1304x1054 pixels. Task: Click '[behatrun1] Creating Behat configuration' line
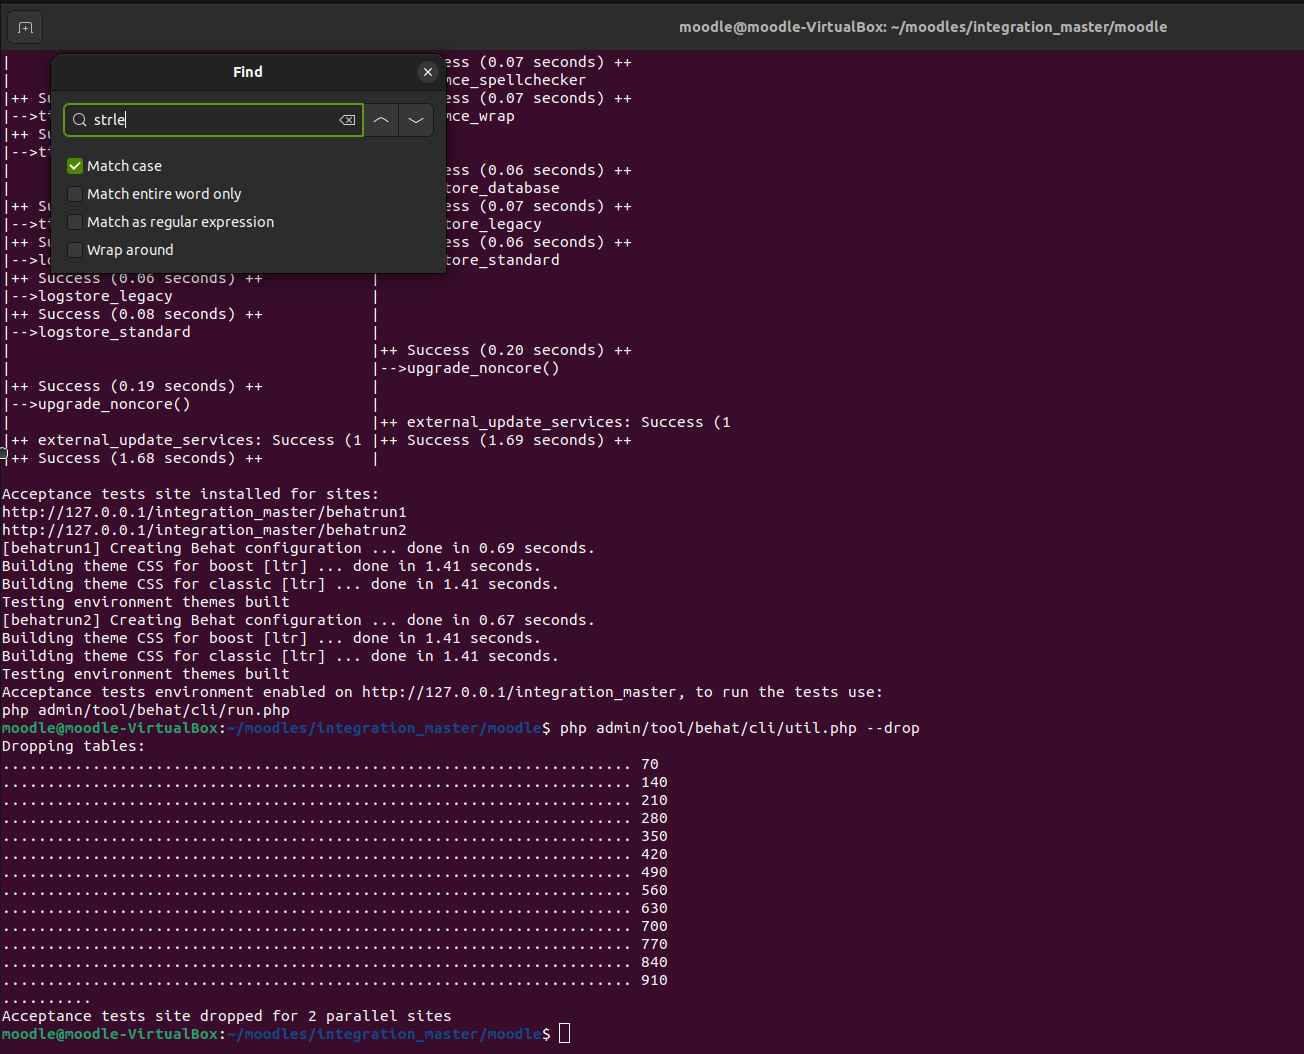click(x=298, y=548)
